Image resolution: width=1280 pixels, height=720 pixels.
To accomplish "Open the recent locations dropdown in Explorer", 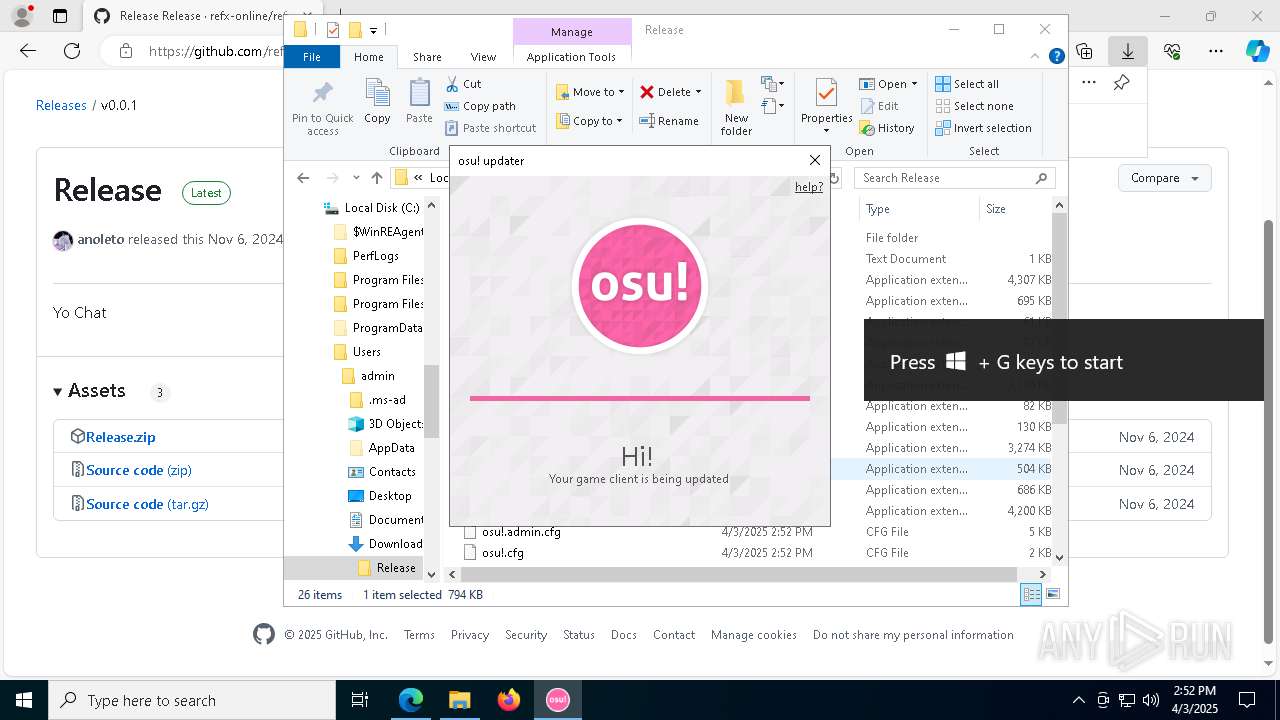I will pyautogui.click(x=356, y=178).
